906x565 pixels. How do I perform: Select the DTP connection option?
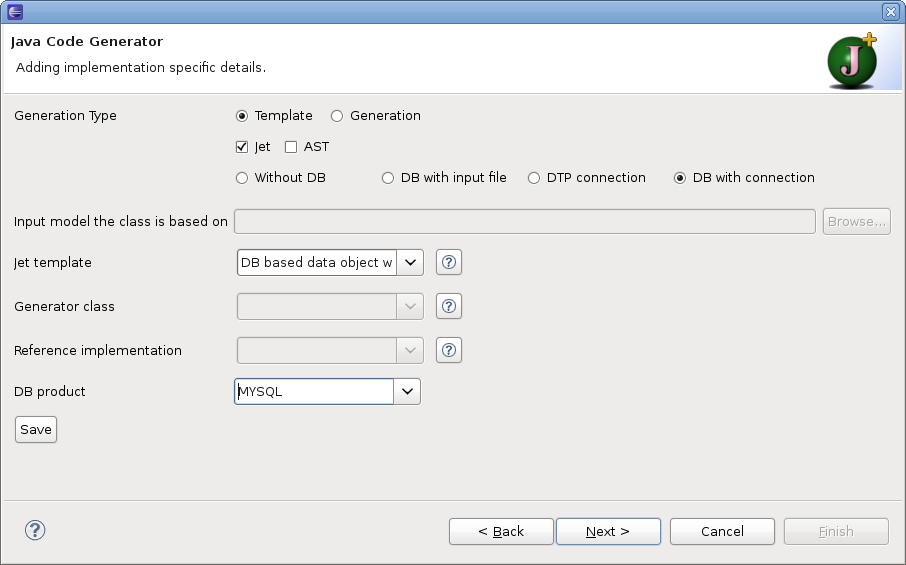534,178
